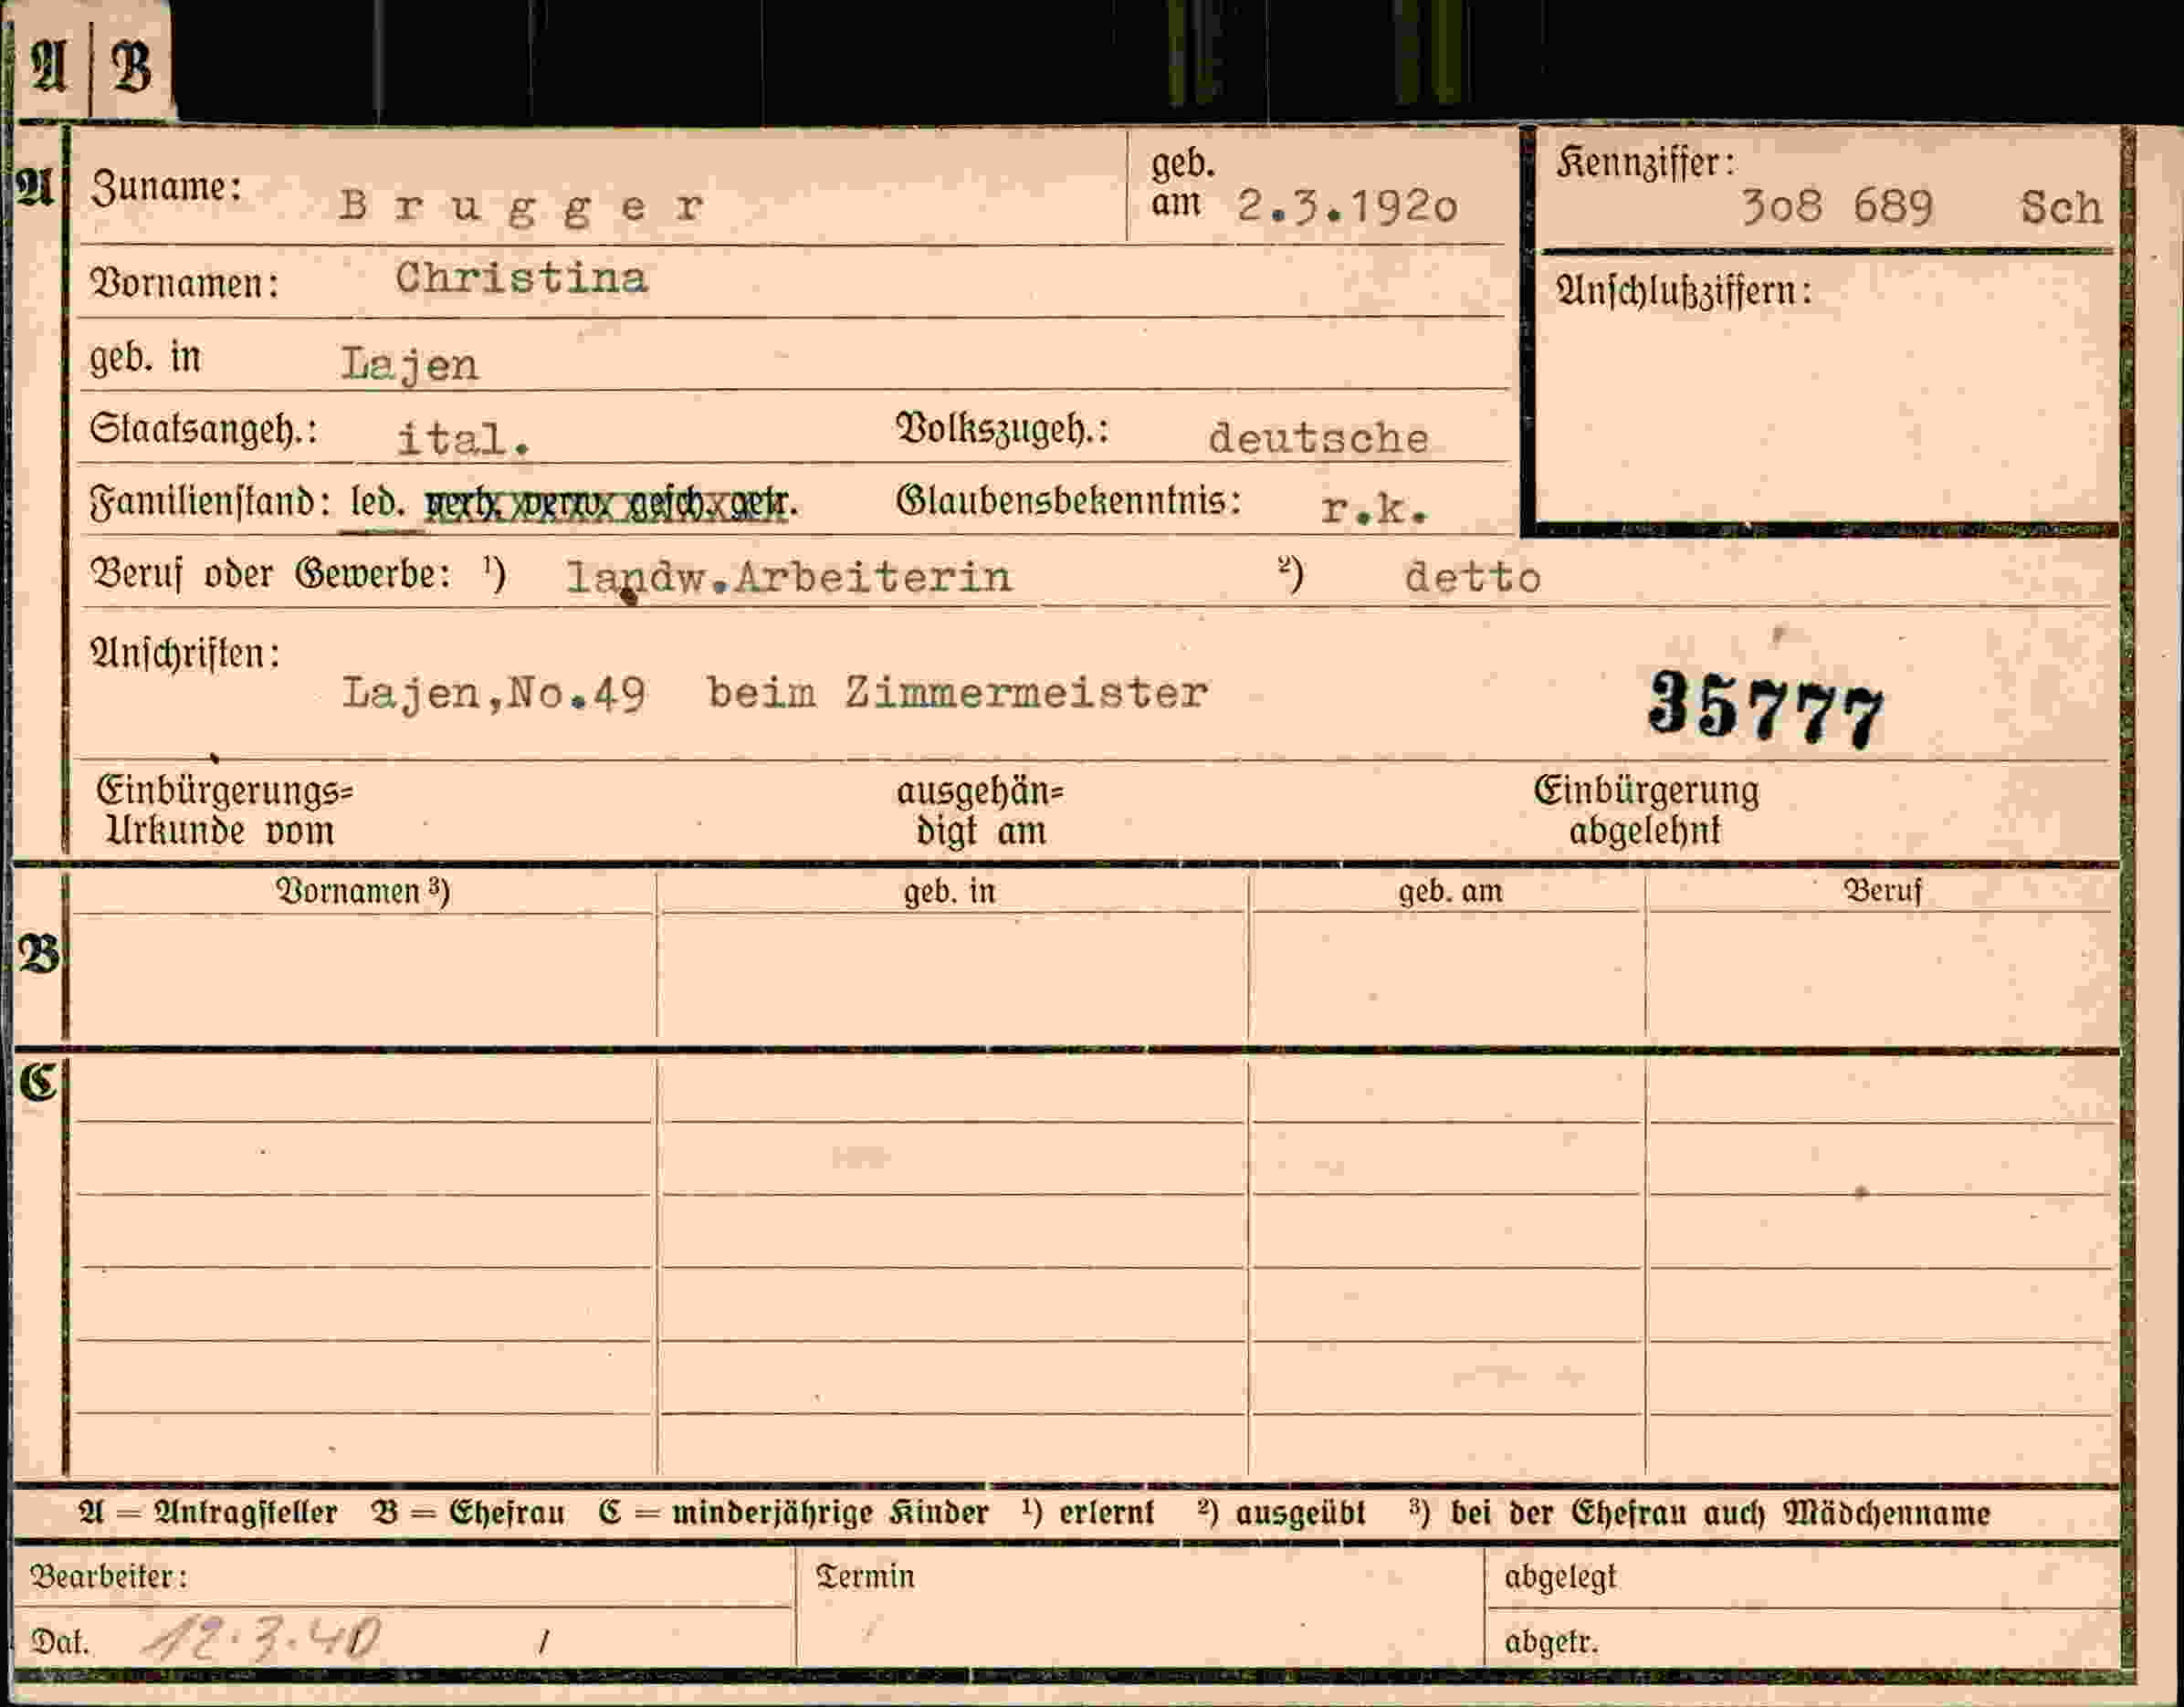Click the ethnicity value 'deutsche'
Screen dimensions: 2184x1707
[1318, 438]
